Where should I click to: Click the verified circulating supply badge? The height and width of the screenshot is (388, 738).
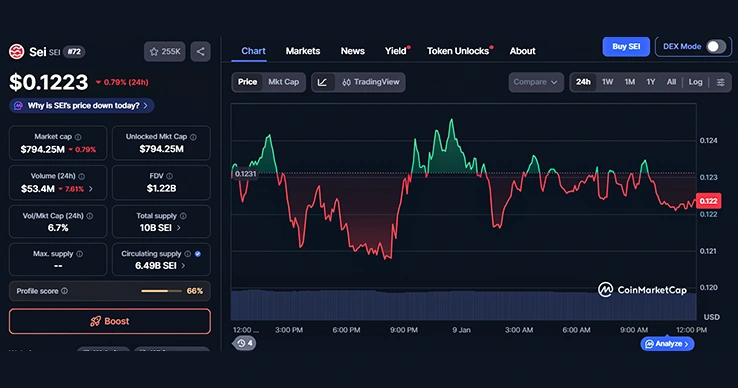point(198,254)
